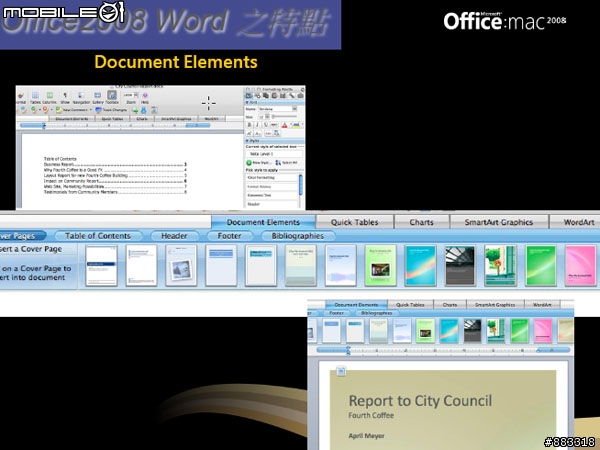Click the wrench icon in palette header
The image size is (600, 450).
pyautogui.click(x=292, y=96)
